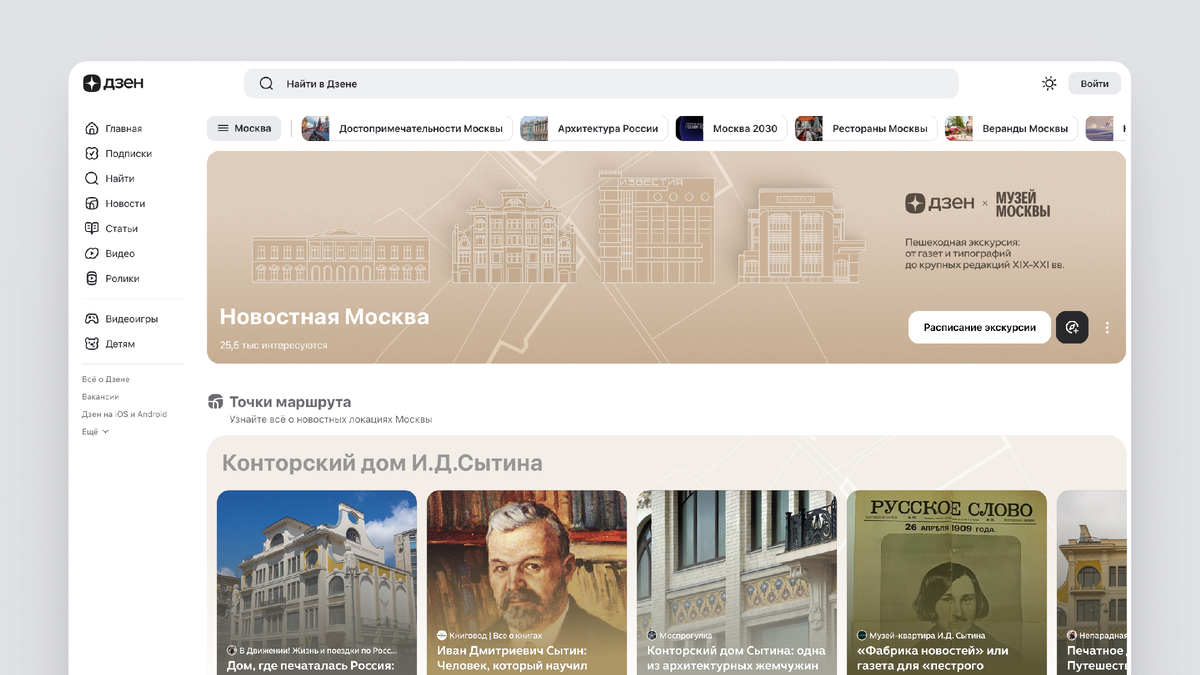Click the Подписки checkmark icon
Viewport: 1200px width, 675px height.
(91, 153)
